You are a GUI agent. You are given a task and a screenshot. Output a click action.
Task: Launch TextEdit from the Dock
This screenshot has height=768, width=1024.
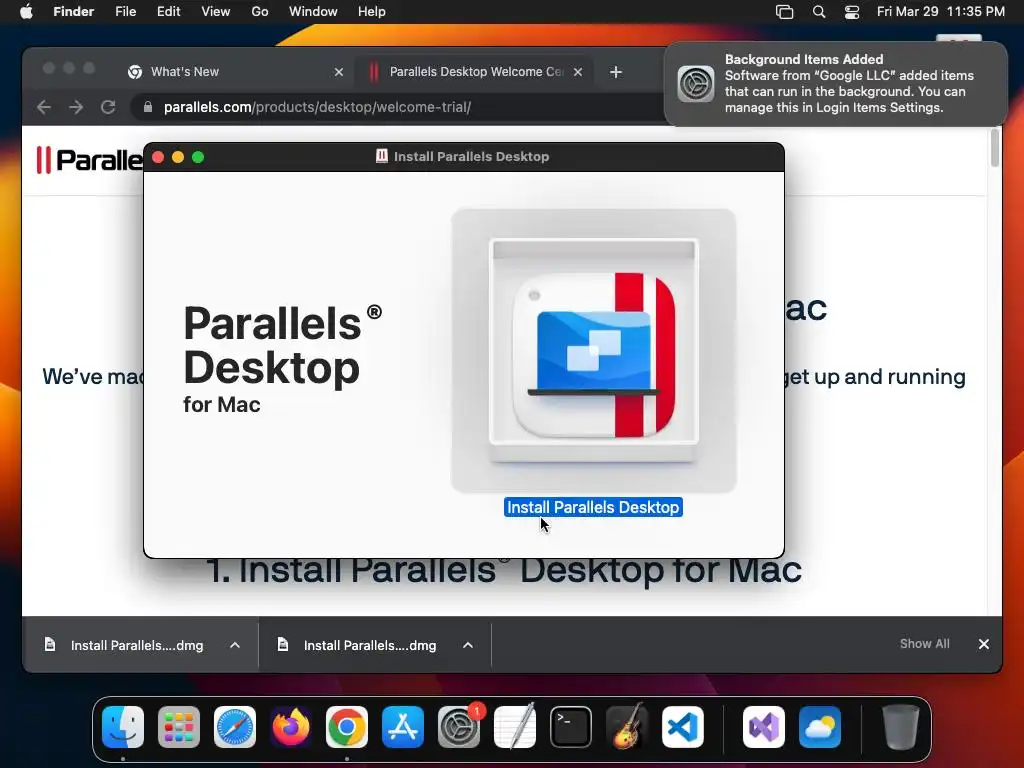(515, 727)
